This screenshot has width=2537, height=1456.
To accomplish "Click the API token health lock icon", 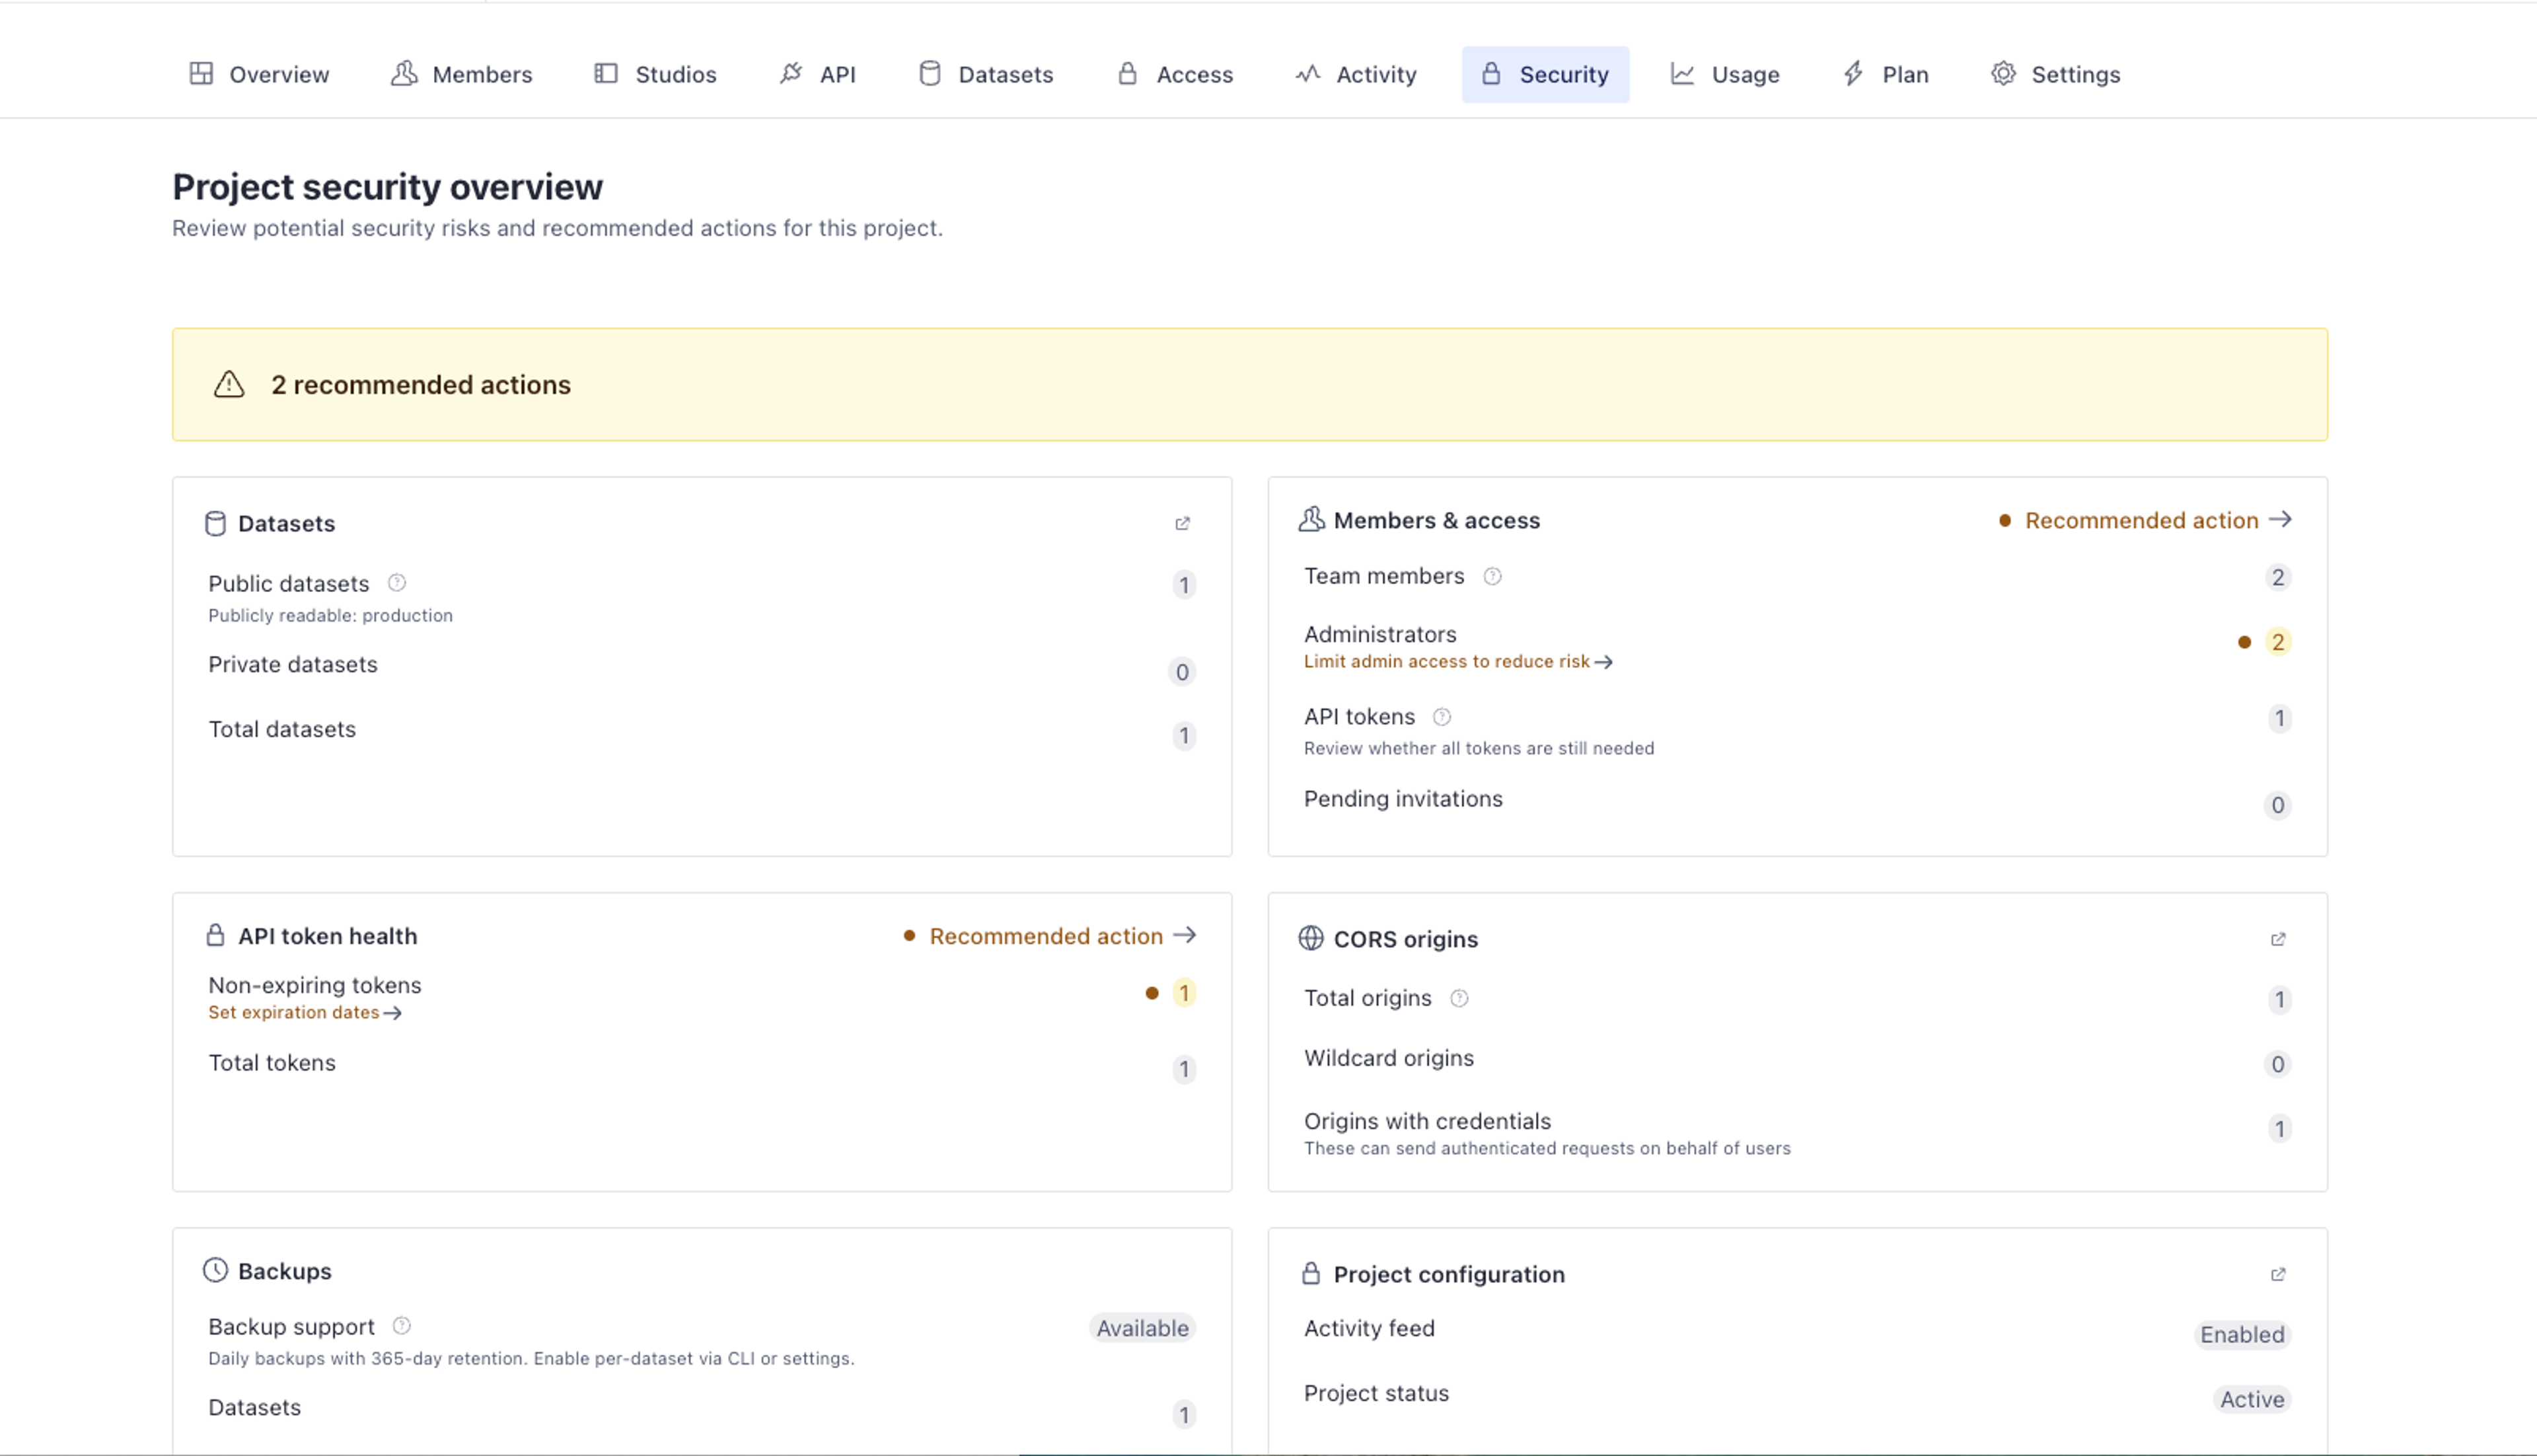I will click(x=215, y=935).
